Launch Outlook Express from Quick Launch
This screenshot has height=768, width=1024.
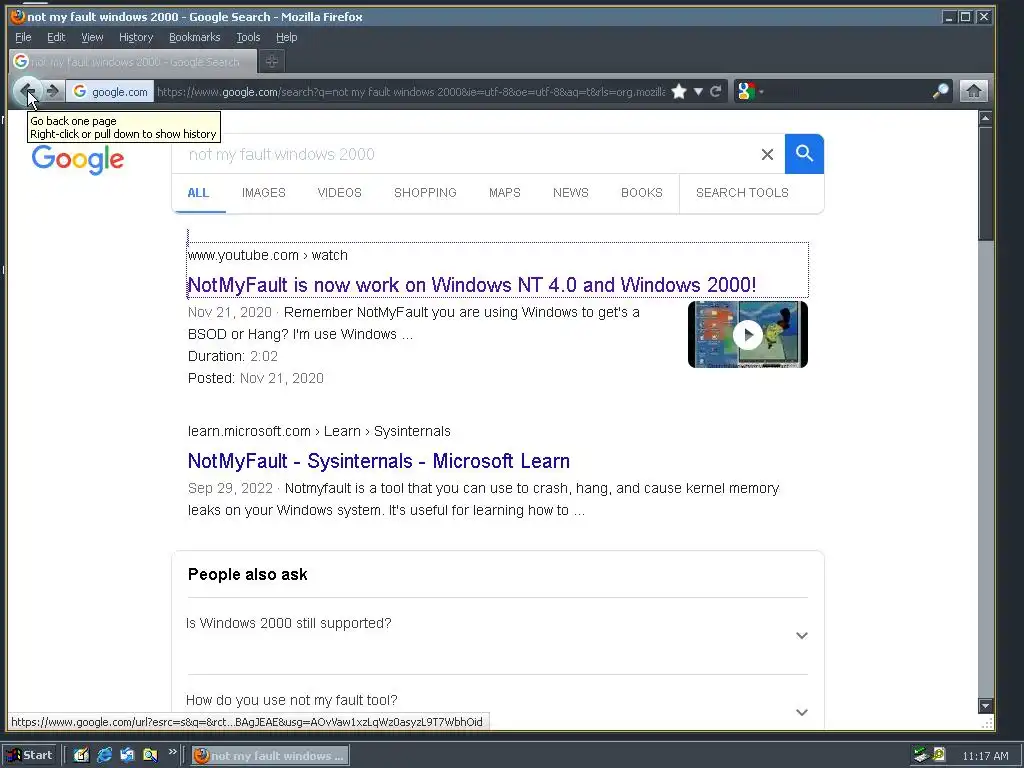(127, 755)
